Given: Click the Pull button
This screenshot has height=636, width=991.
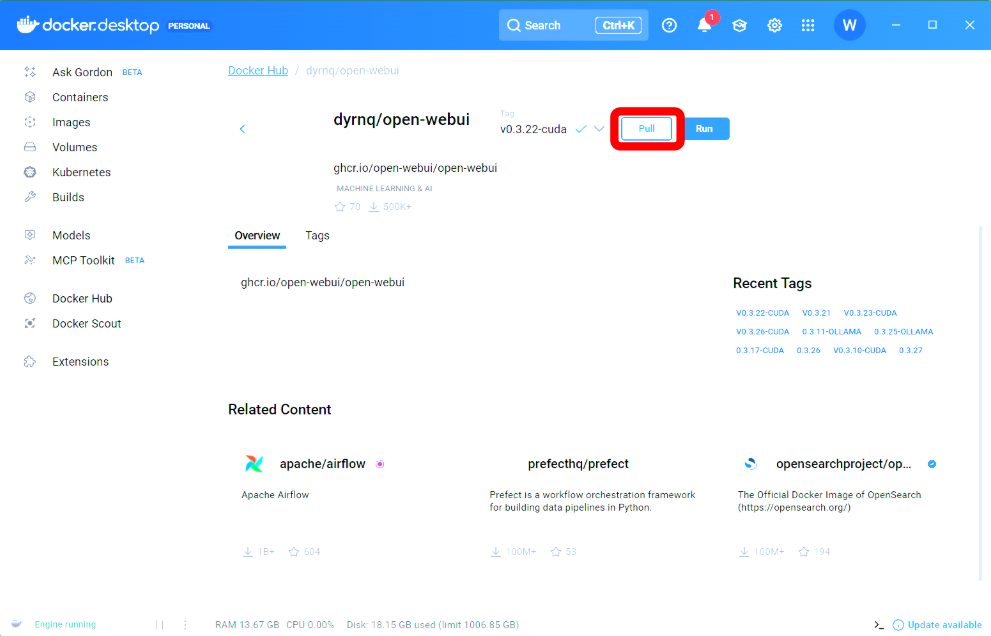Looking at the screenshot, I should pos(646,129).
